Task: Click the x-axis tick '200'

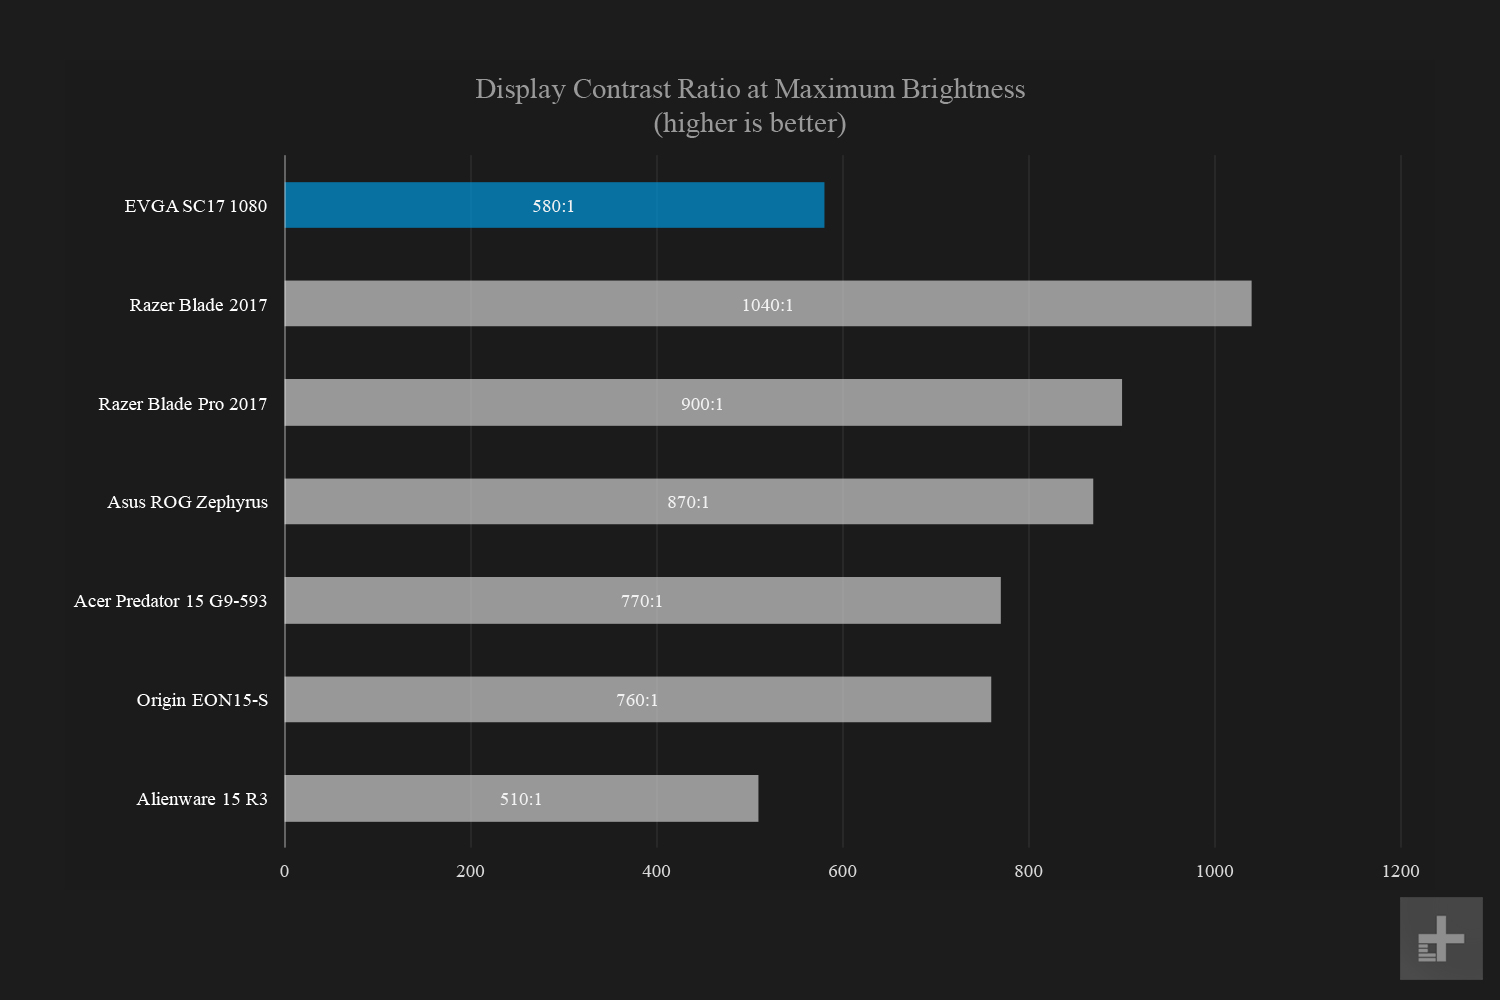Action: click(x=471, y=871)
